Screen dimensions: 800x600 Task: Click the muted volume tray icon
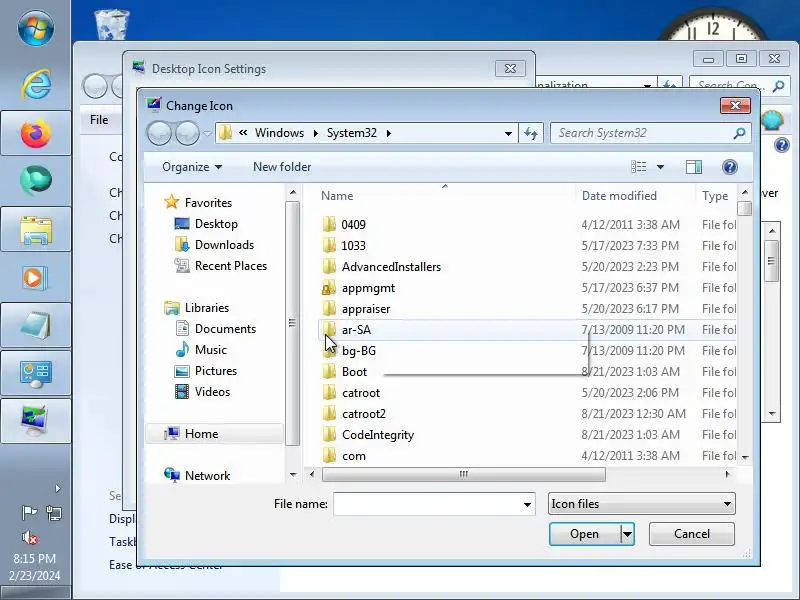click(x=29, y=537)
